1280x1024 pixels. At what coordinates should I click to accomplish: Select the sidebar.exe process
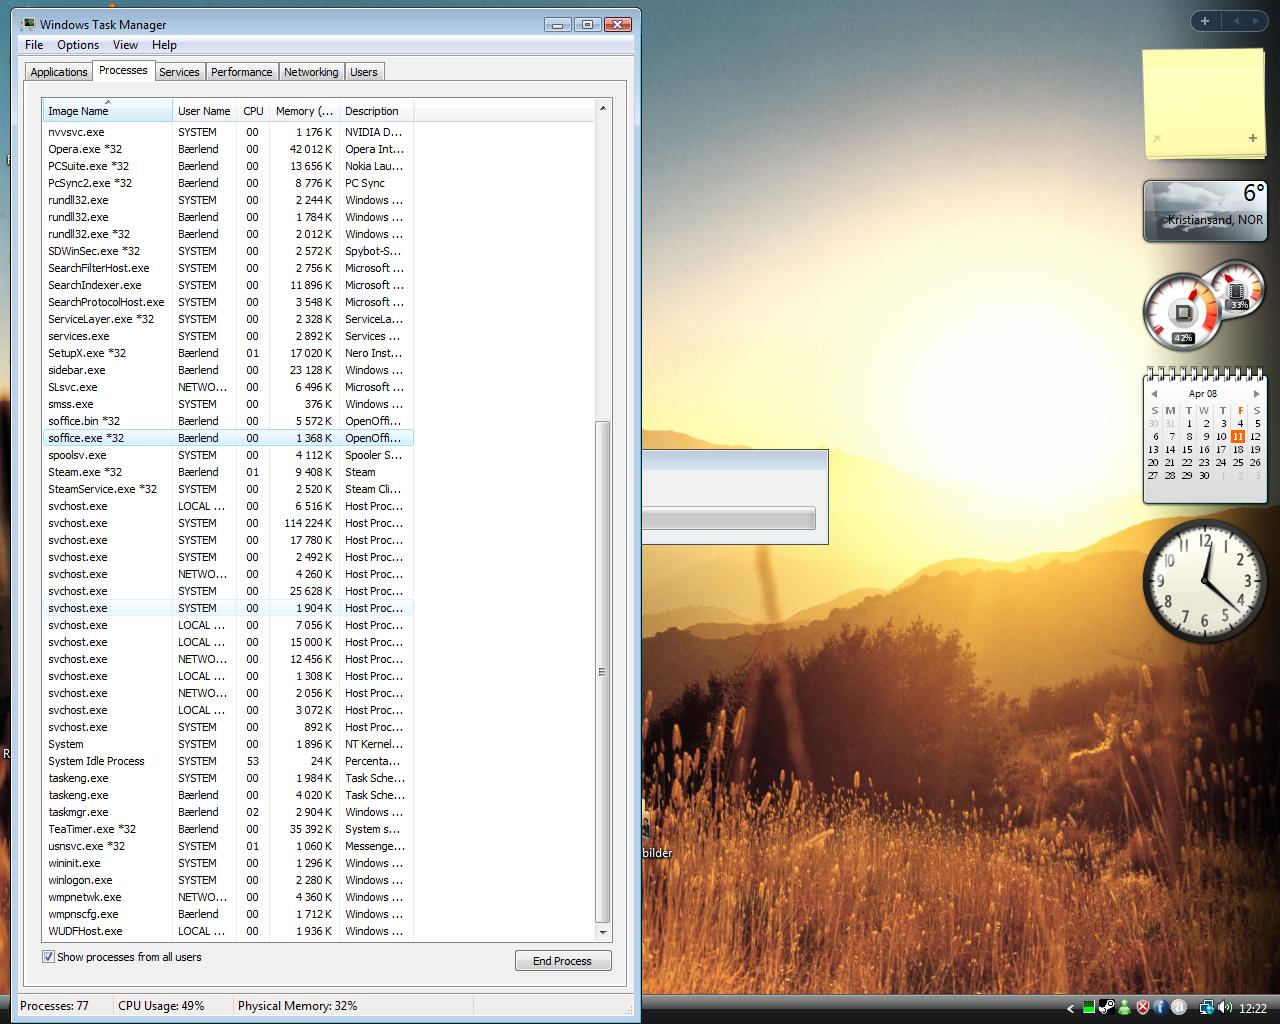pos(228,370)
